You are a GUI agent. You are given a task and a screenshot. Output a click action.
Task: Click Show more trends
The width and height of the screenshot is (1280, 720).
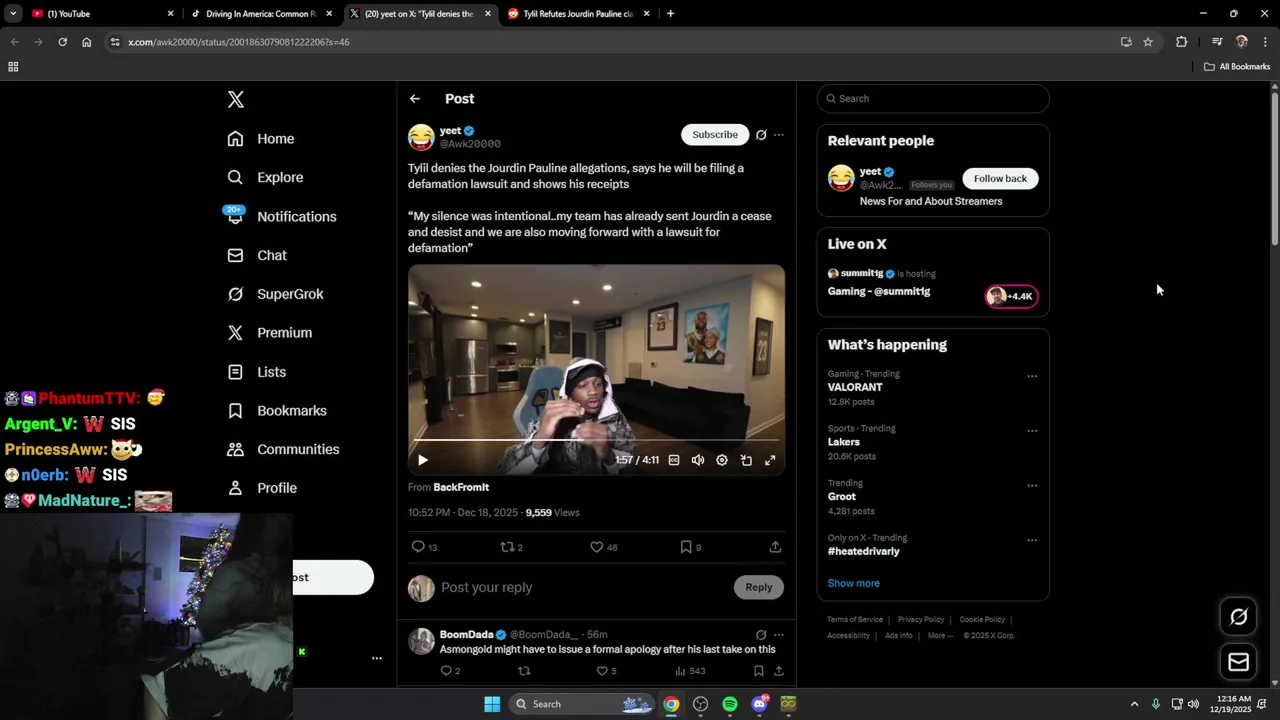point(854,583)
